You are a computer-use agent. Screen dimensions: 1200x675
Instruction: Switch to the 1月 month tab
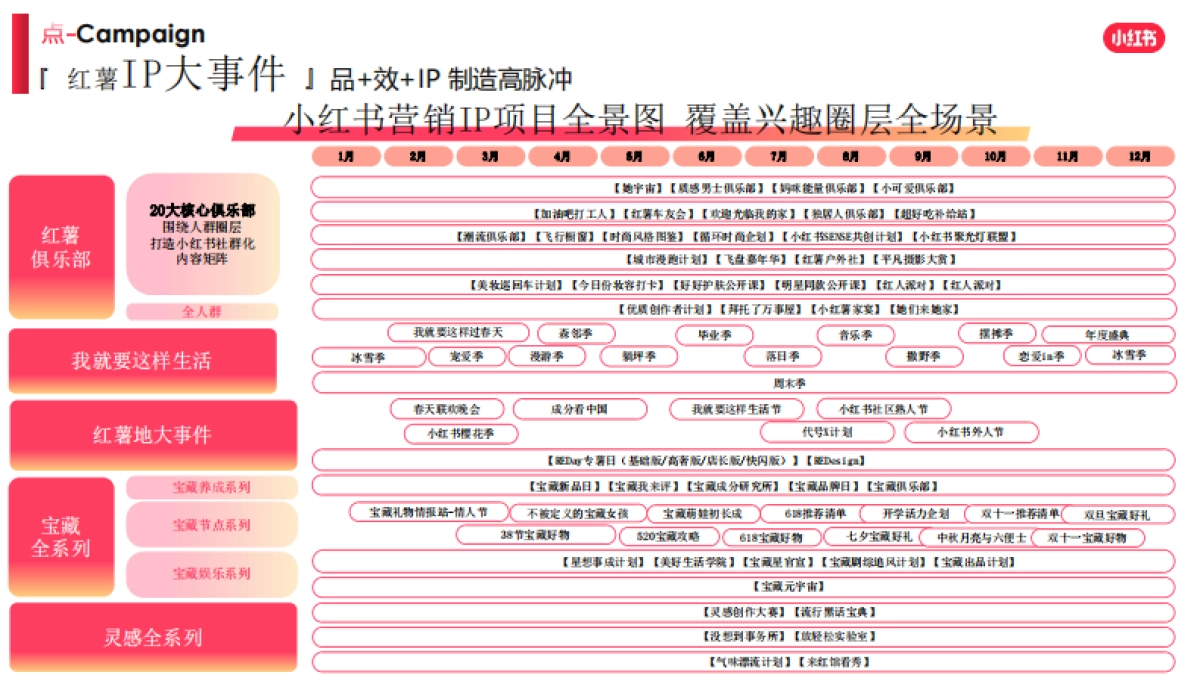(x=344, y=157)
